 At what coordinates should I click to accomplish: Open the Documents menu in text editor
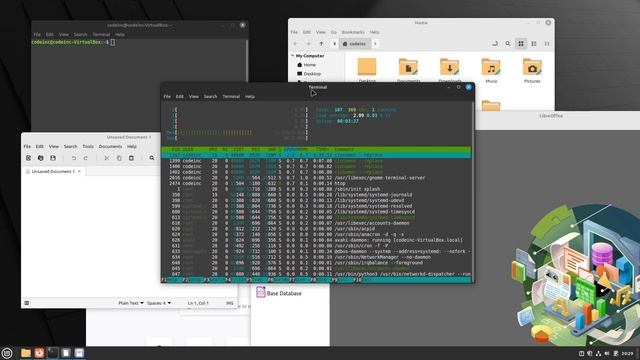[110, 147]
